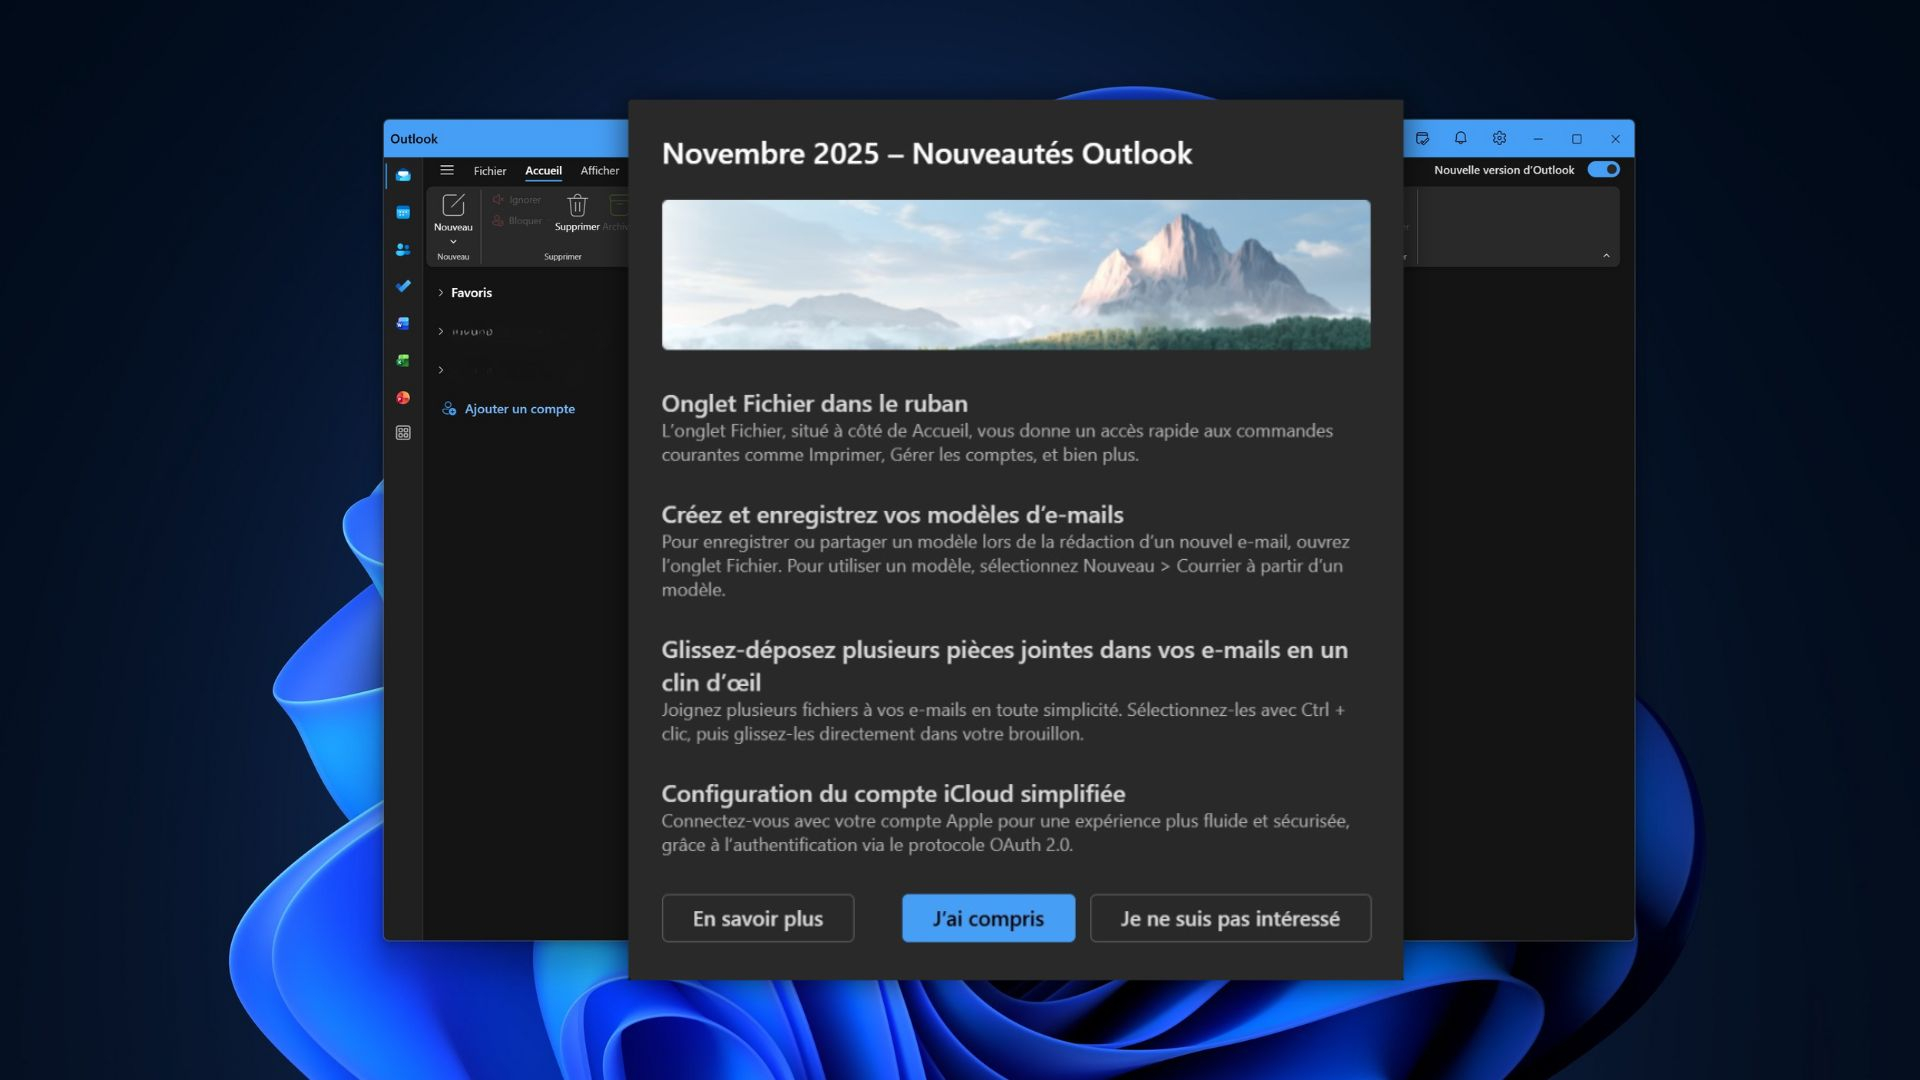Open the Nouveau dropdown arrow
Screen dimensions: 1920x1080
[x=453, y=241]
